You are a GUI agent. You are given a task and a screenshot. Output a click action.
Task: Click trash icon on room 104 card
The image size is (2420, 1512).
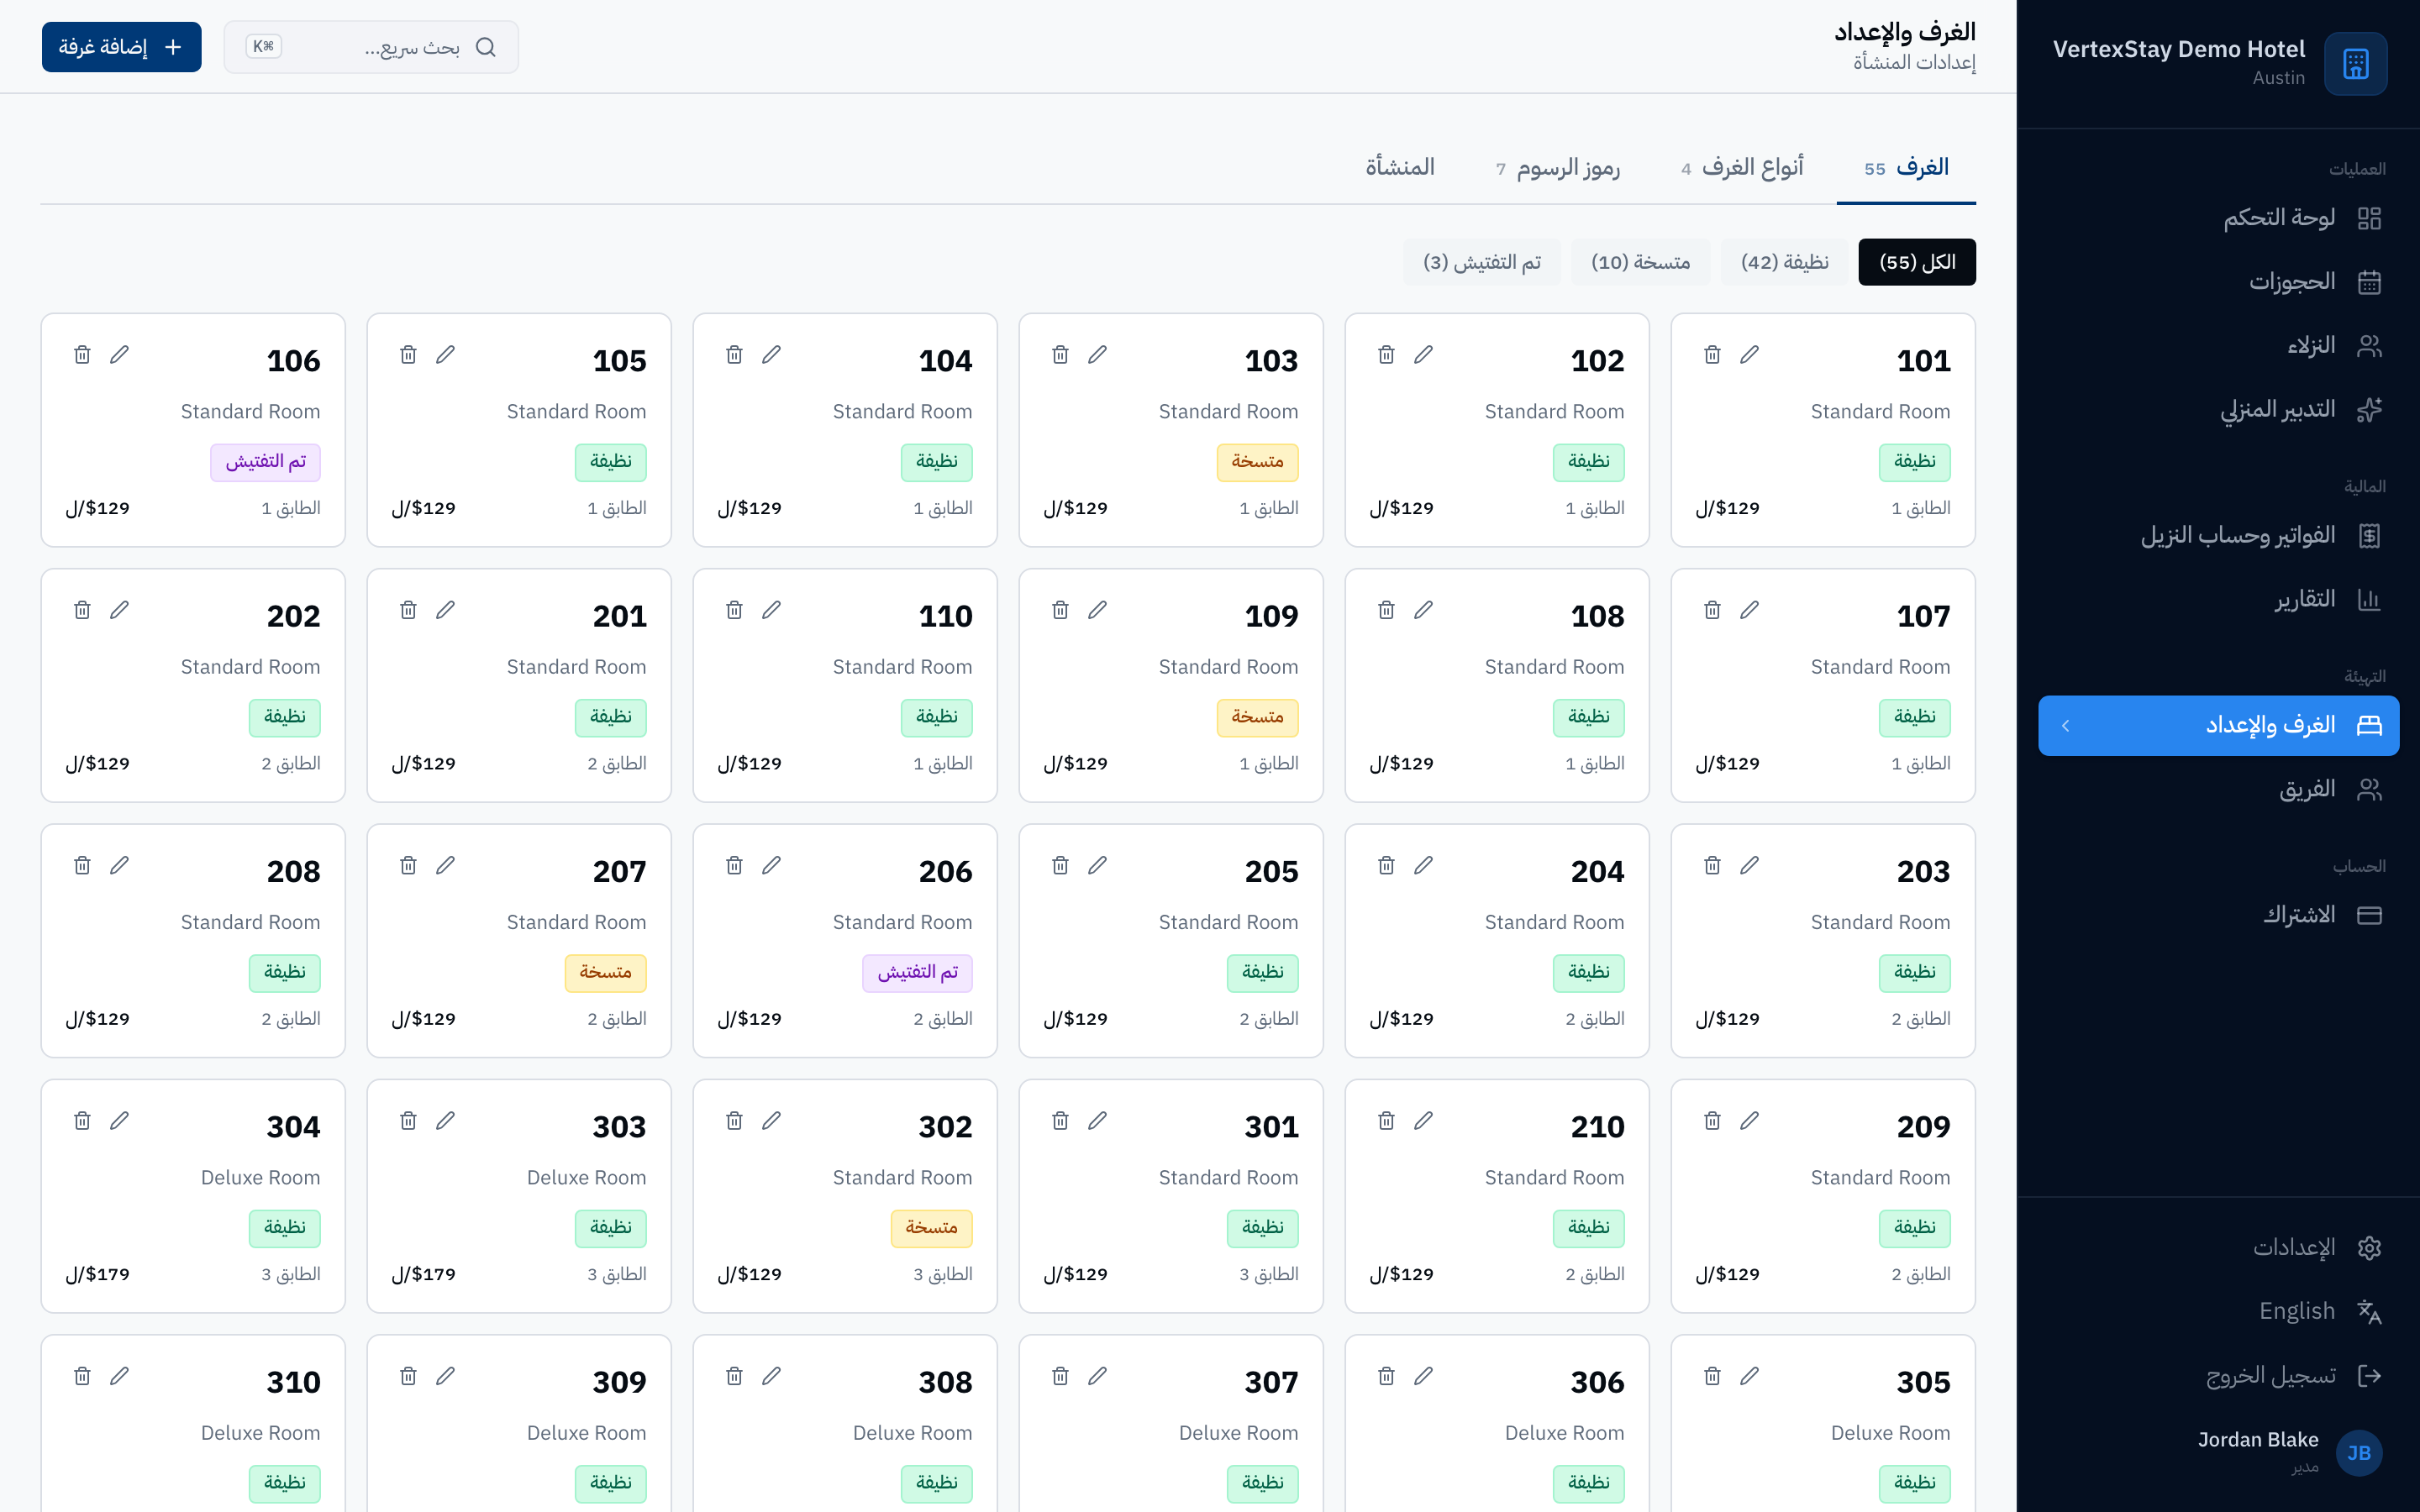click(x=734, y=355)
